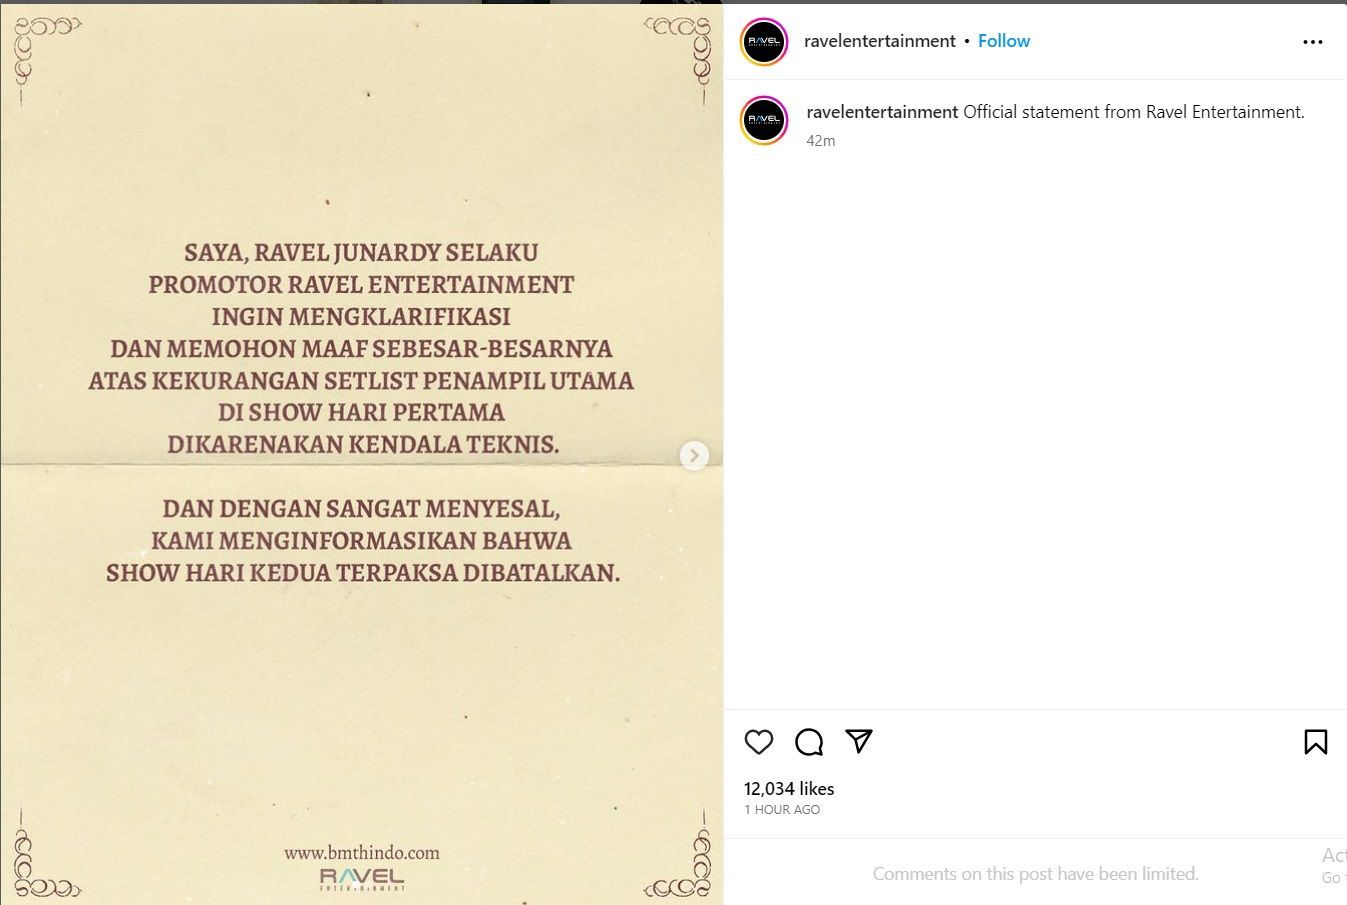Open the profile avatar beside the caption

tap(764, 121)
